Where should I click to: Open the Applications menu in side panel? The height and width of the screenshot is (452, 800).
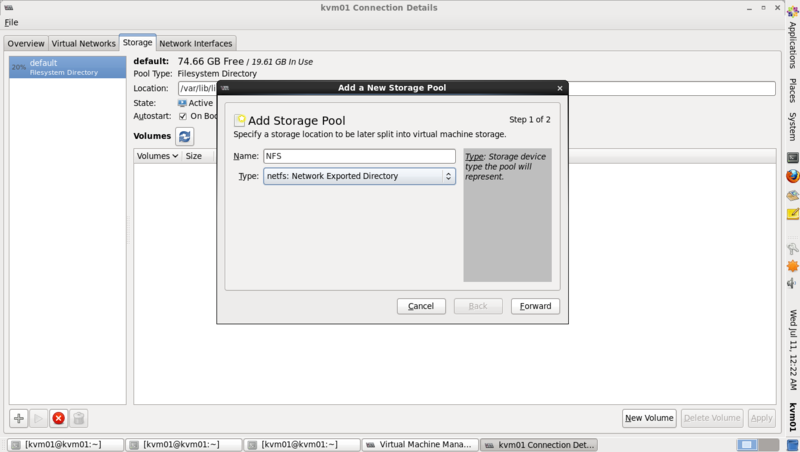click(792, 45)
